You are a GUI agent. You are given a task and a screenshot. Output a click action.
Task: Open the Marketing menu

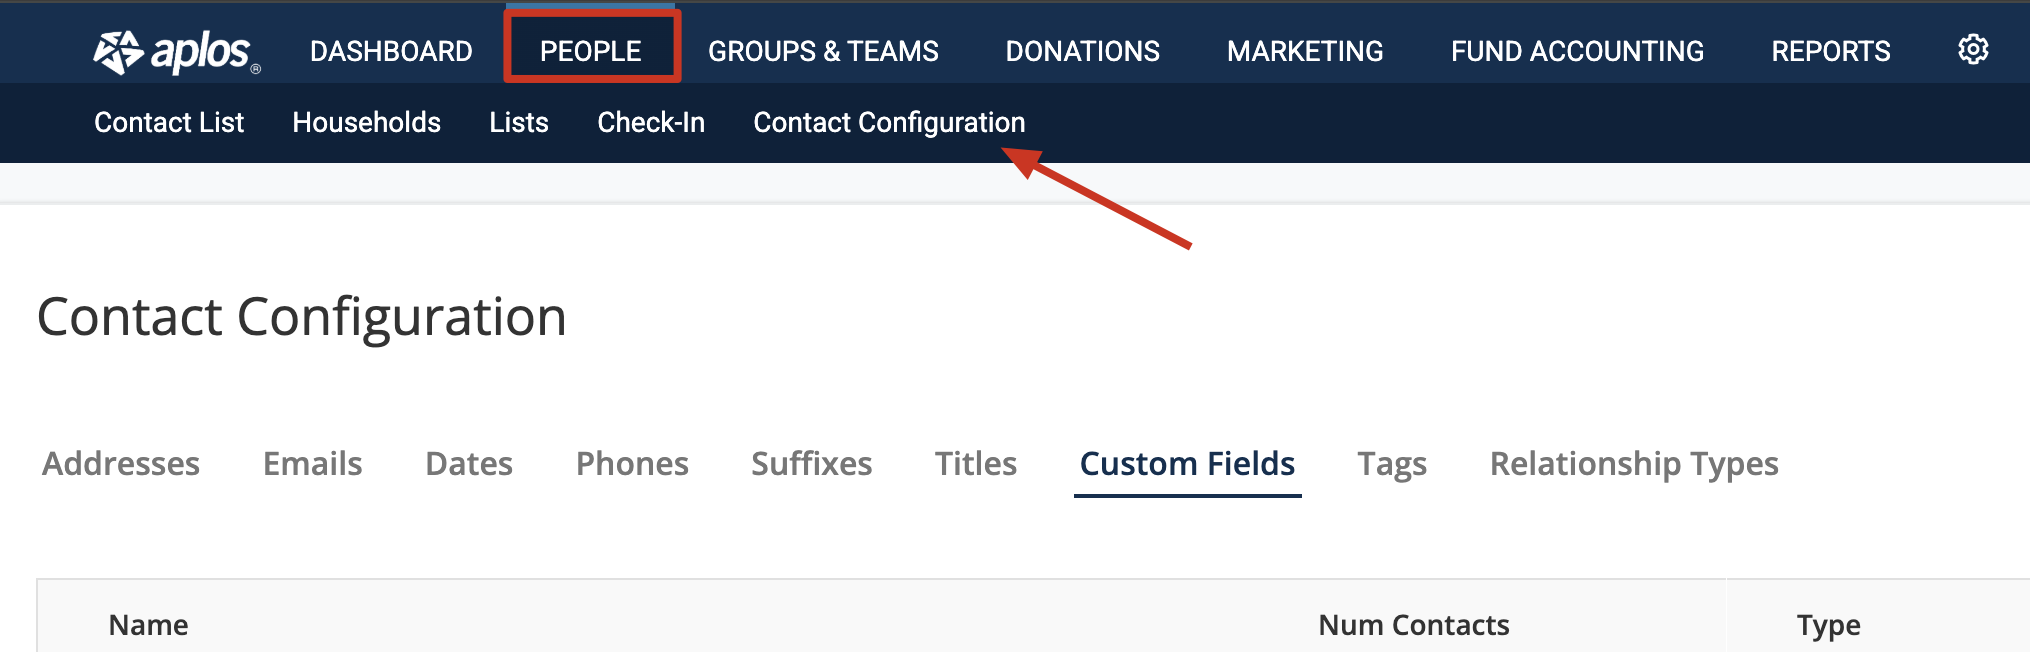tap(1305, 51)
